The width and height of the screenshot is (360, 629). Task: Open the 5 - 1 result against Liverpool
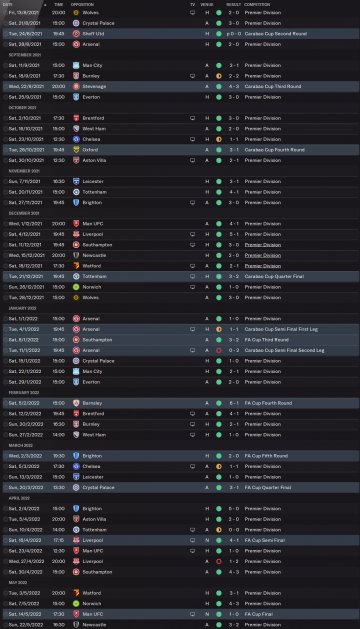coord(234,234)
